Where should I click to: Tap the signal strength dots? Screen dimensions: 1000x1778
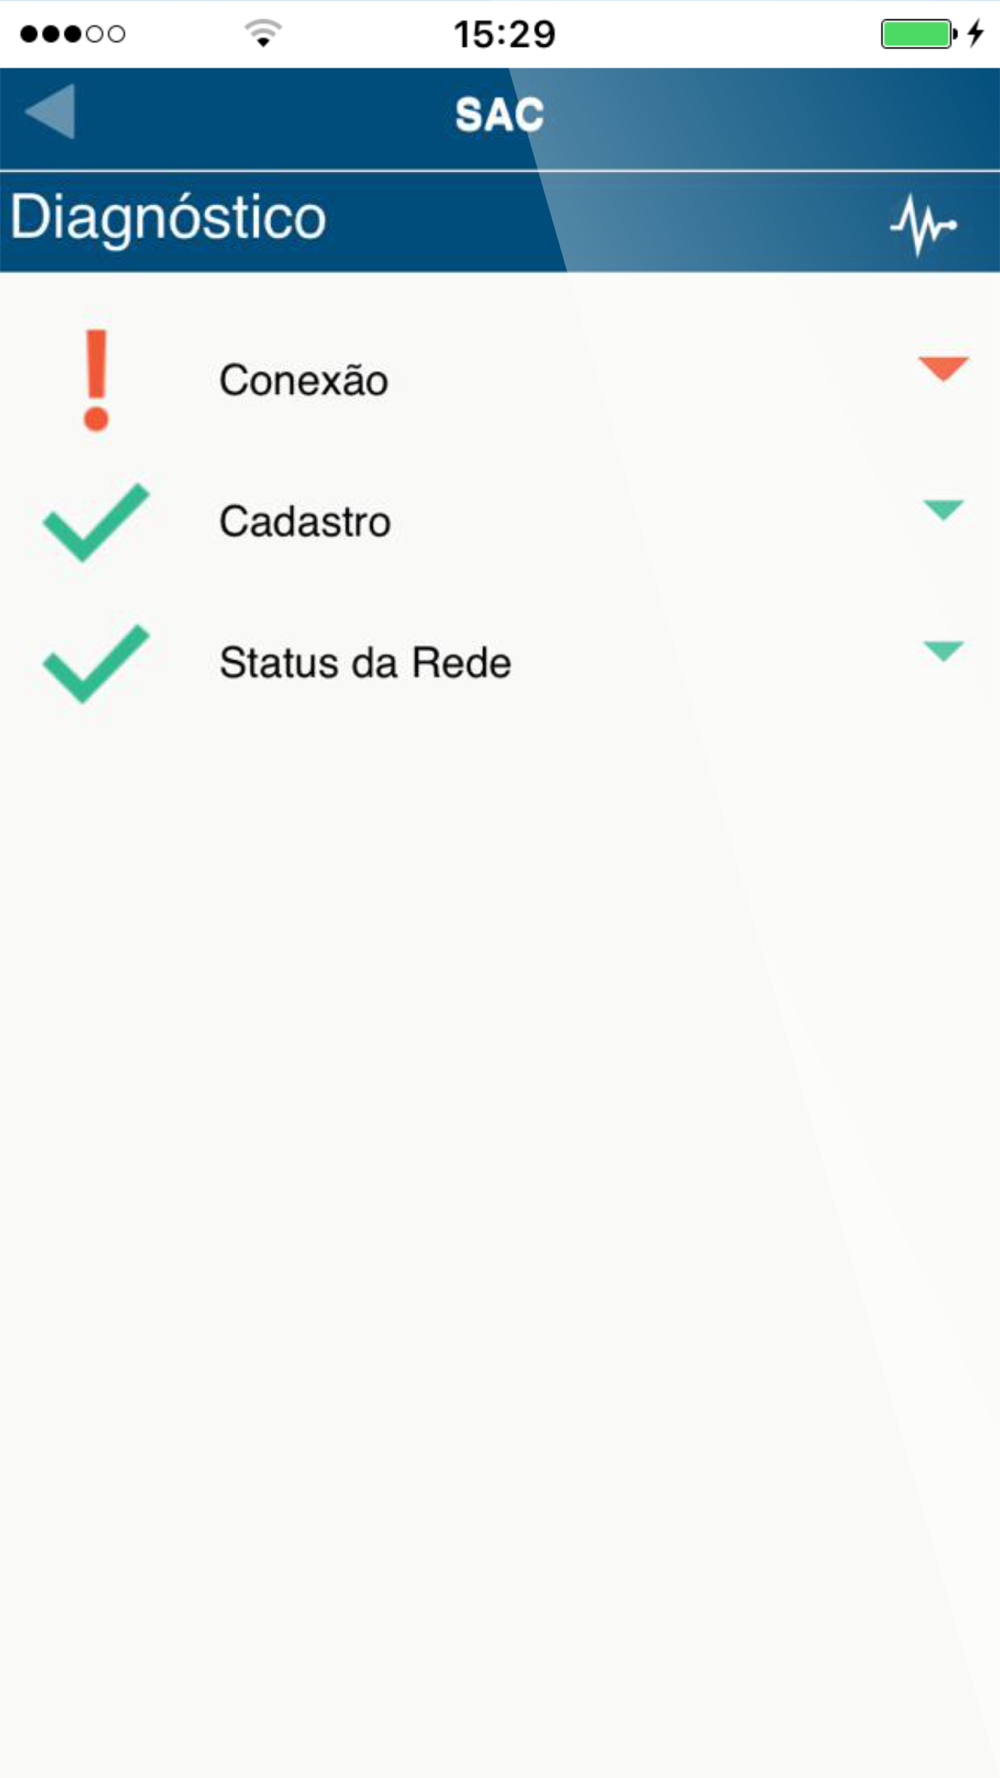[x=72, y=34]
